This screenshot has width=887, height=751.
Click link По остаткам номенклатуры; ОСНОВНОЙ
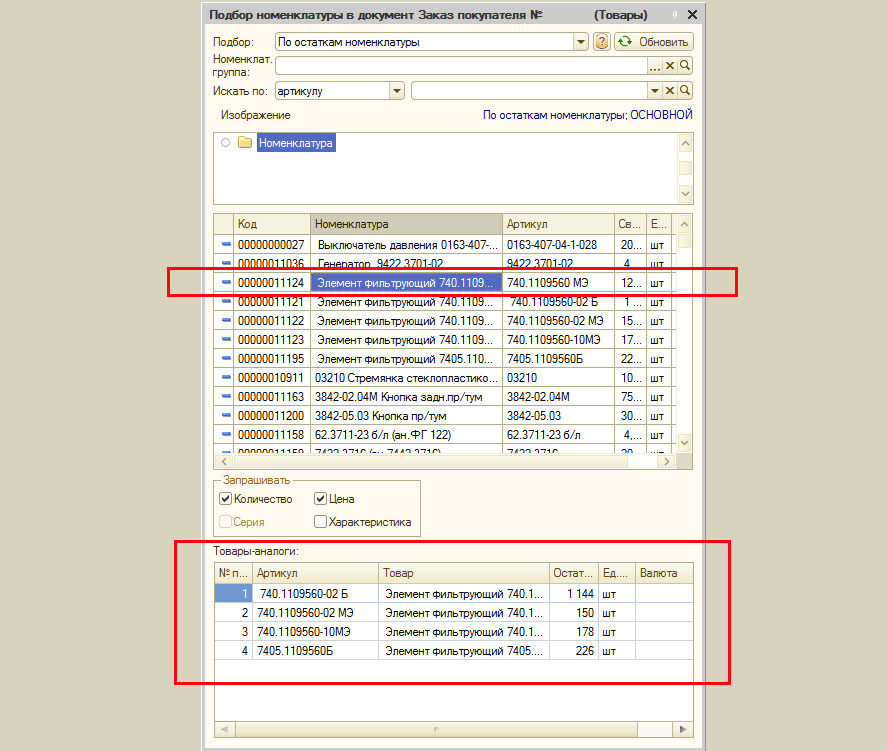pos(587,115)
